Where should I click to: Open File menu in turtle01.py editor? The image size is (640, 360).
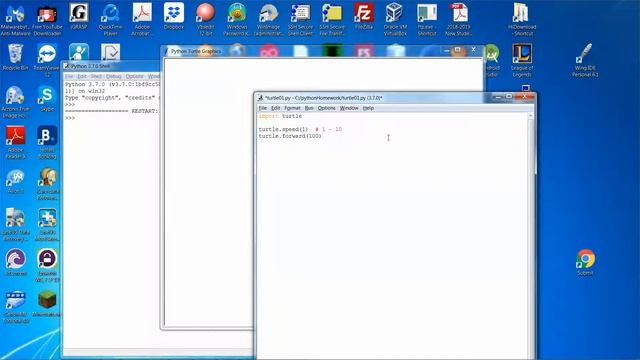pos(262,108)
